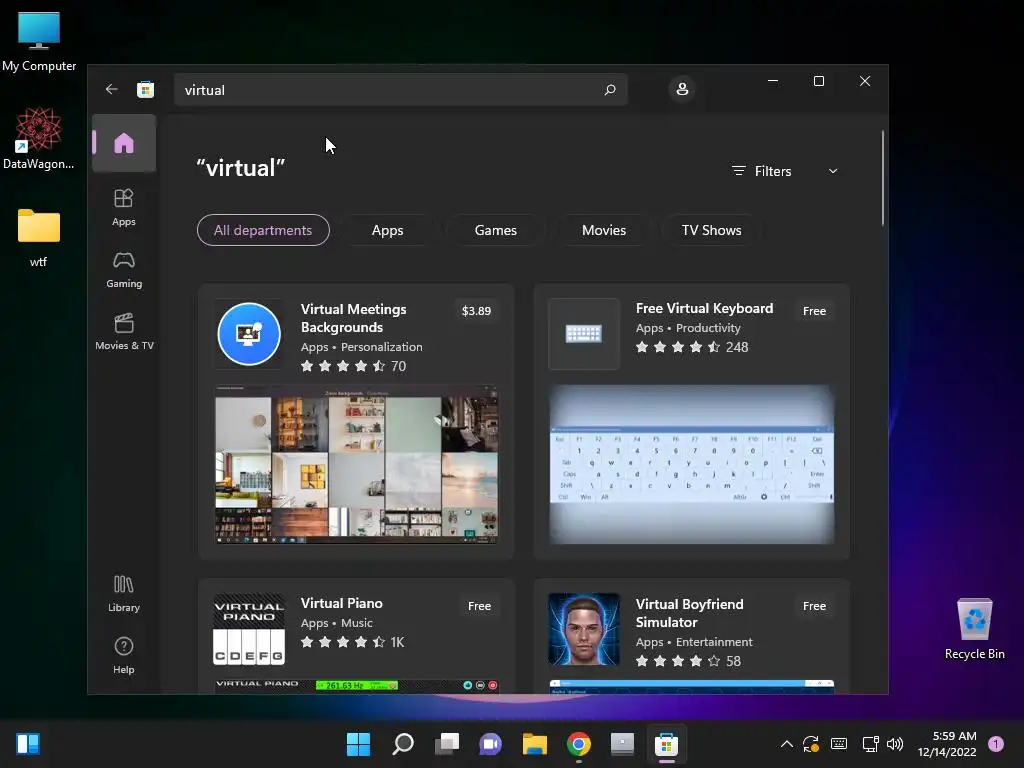Expand the Filters dropdown
Image resolution: width=1024 pixels, height=768 pixels.
pyautogui.click(x=784, y=171)
